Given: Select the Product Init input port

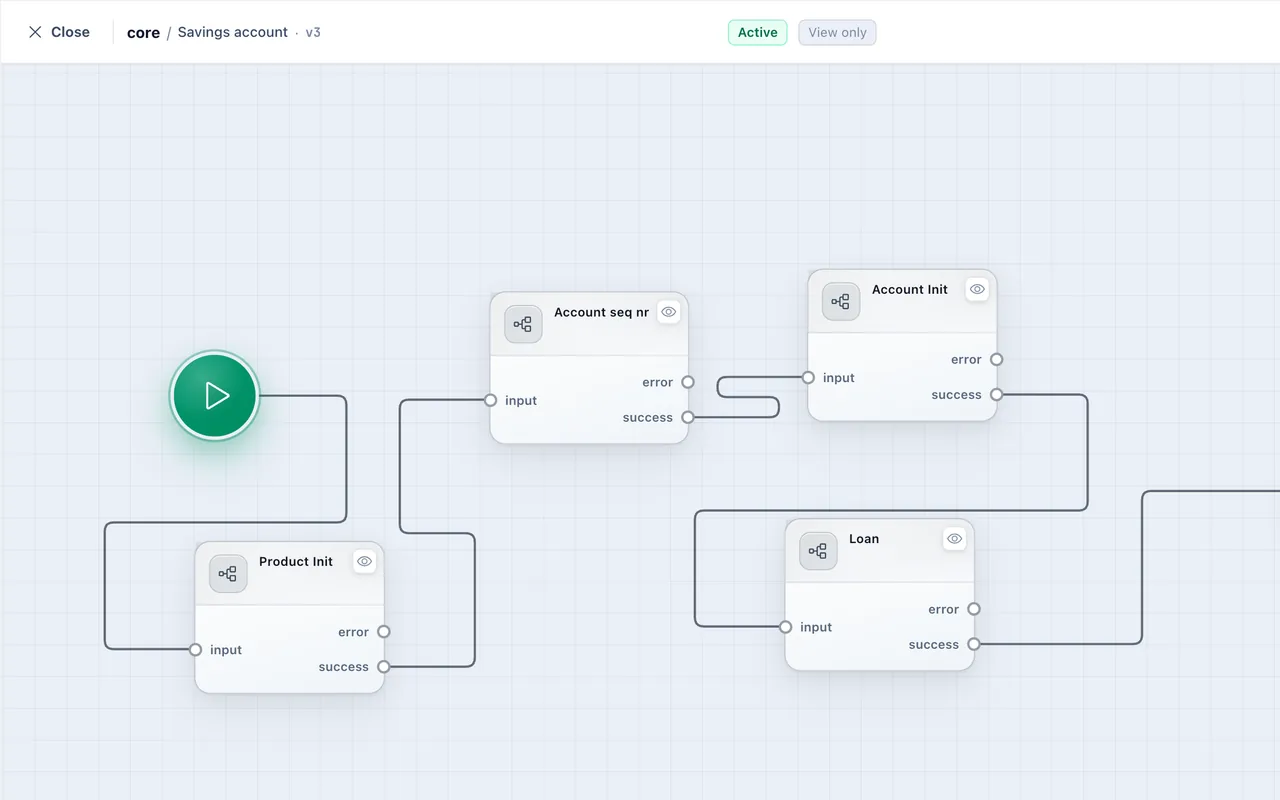Looking at the screenshot, I should click(x=196, y=650).
